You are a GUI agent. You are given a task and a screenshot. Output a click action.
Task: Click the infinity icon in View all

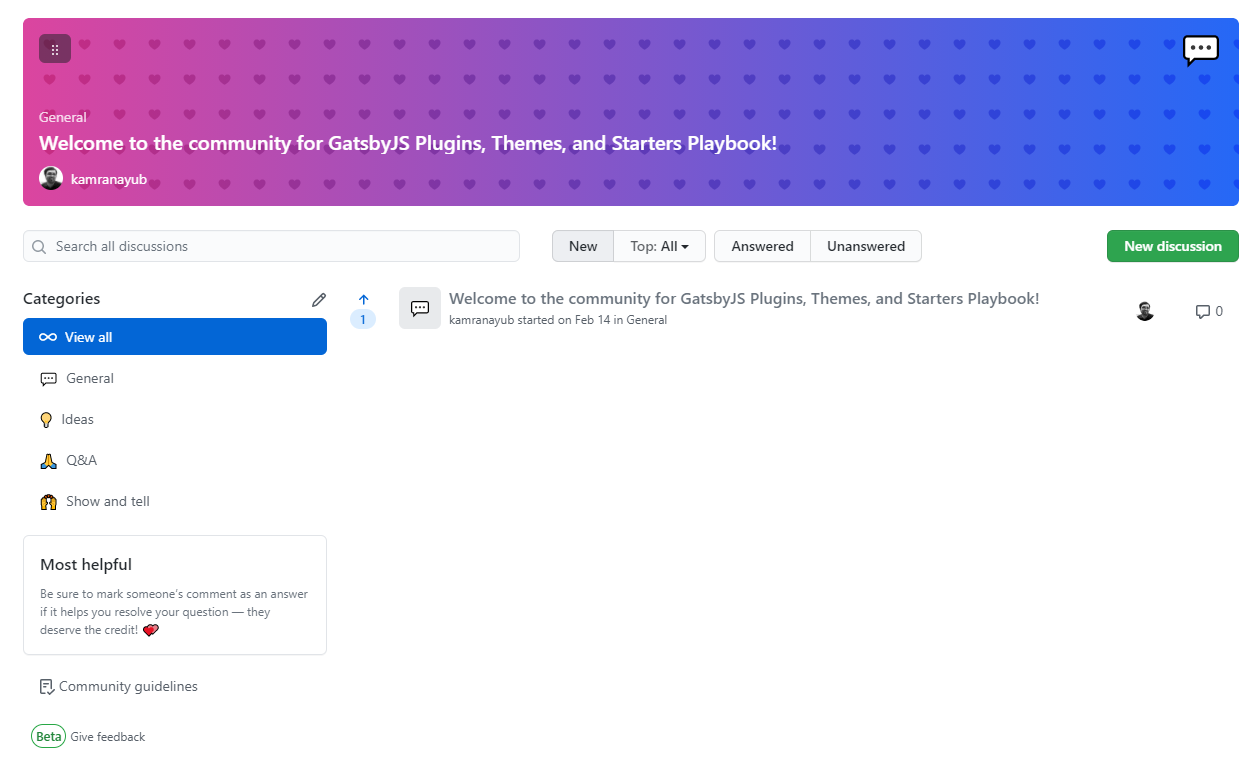[48, 337]
